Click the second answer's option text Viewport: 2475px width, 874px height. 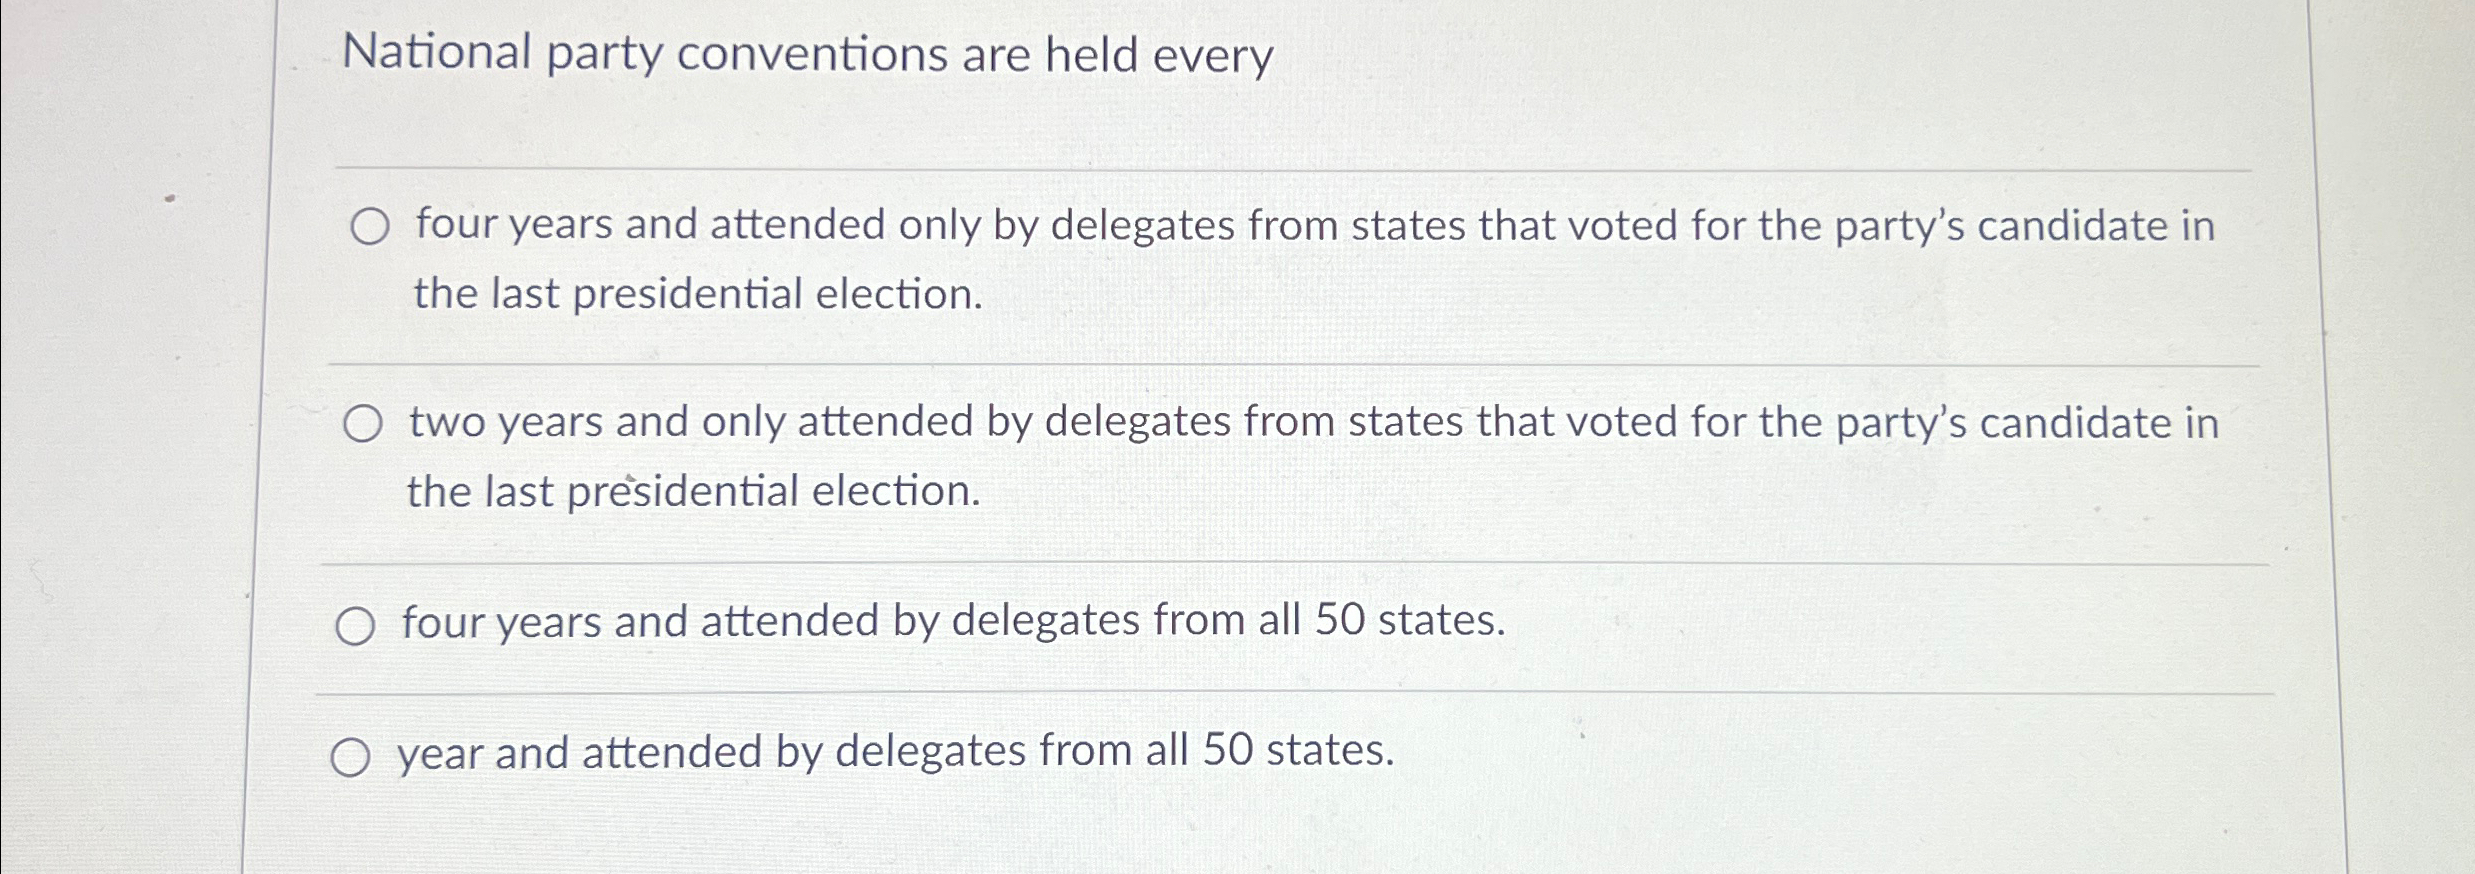(1200, 424)
